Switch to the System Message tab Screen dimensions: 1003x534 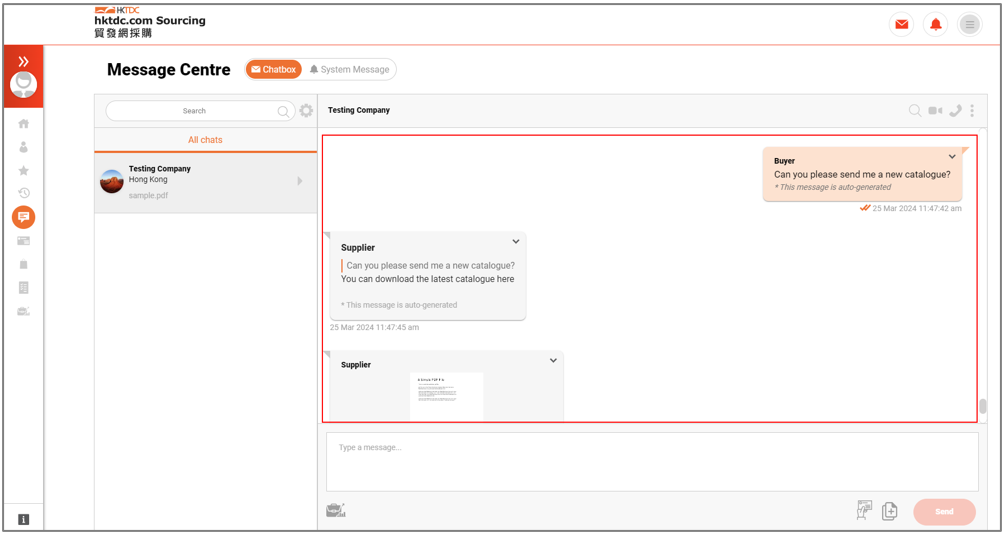pyautogui.click(x=349, y=70)
